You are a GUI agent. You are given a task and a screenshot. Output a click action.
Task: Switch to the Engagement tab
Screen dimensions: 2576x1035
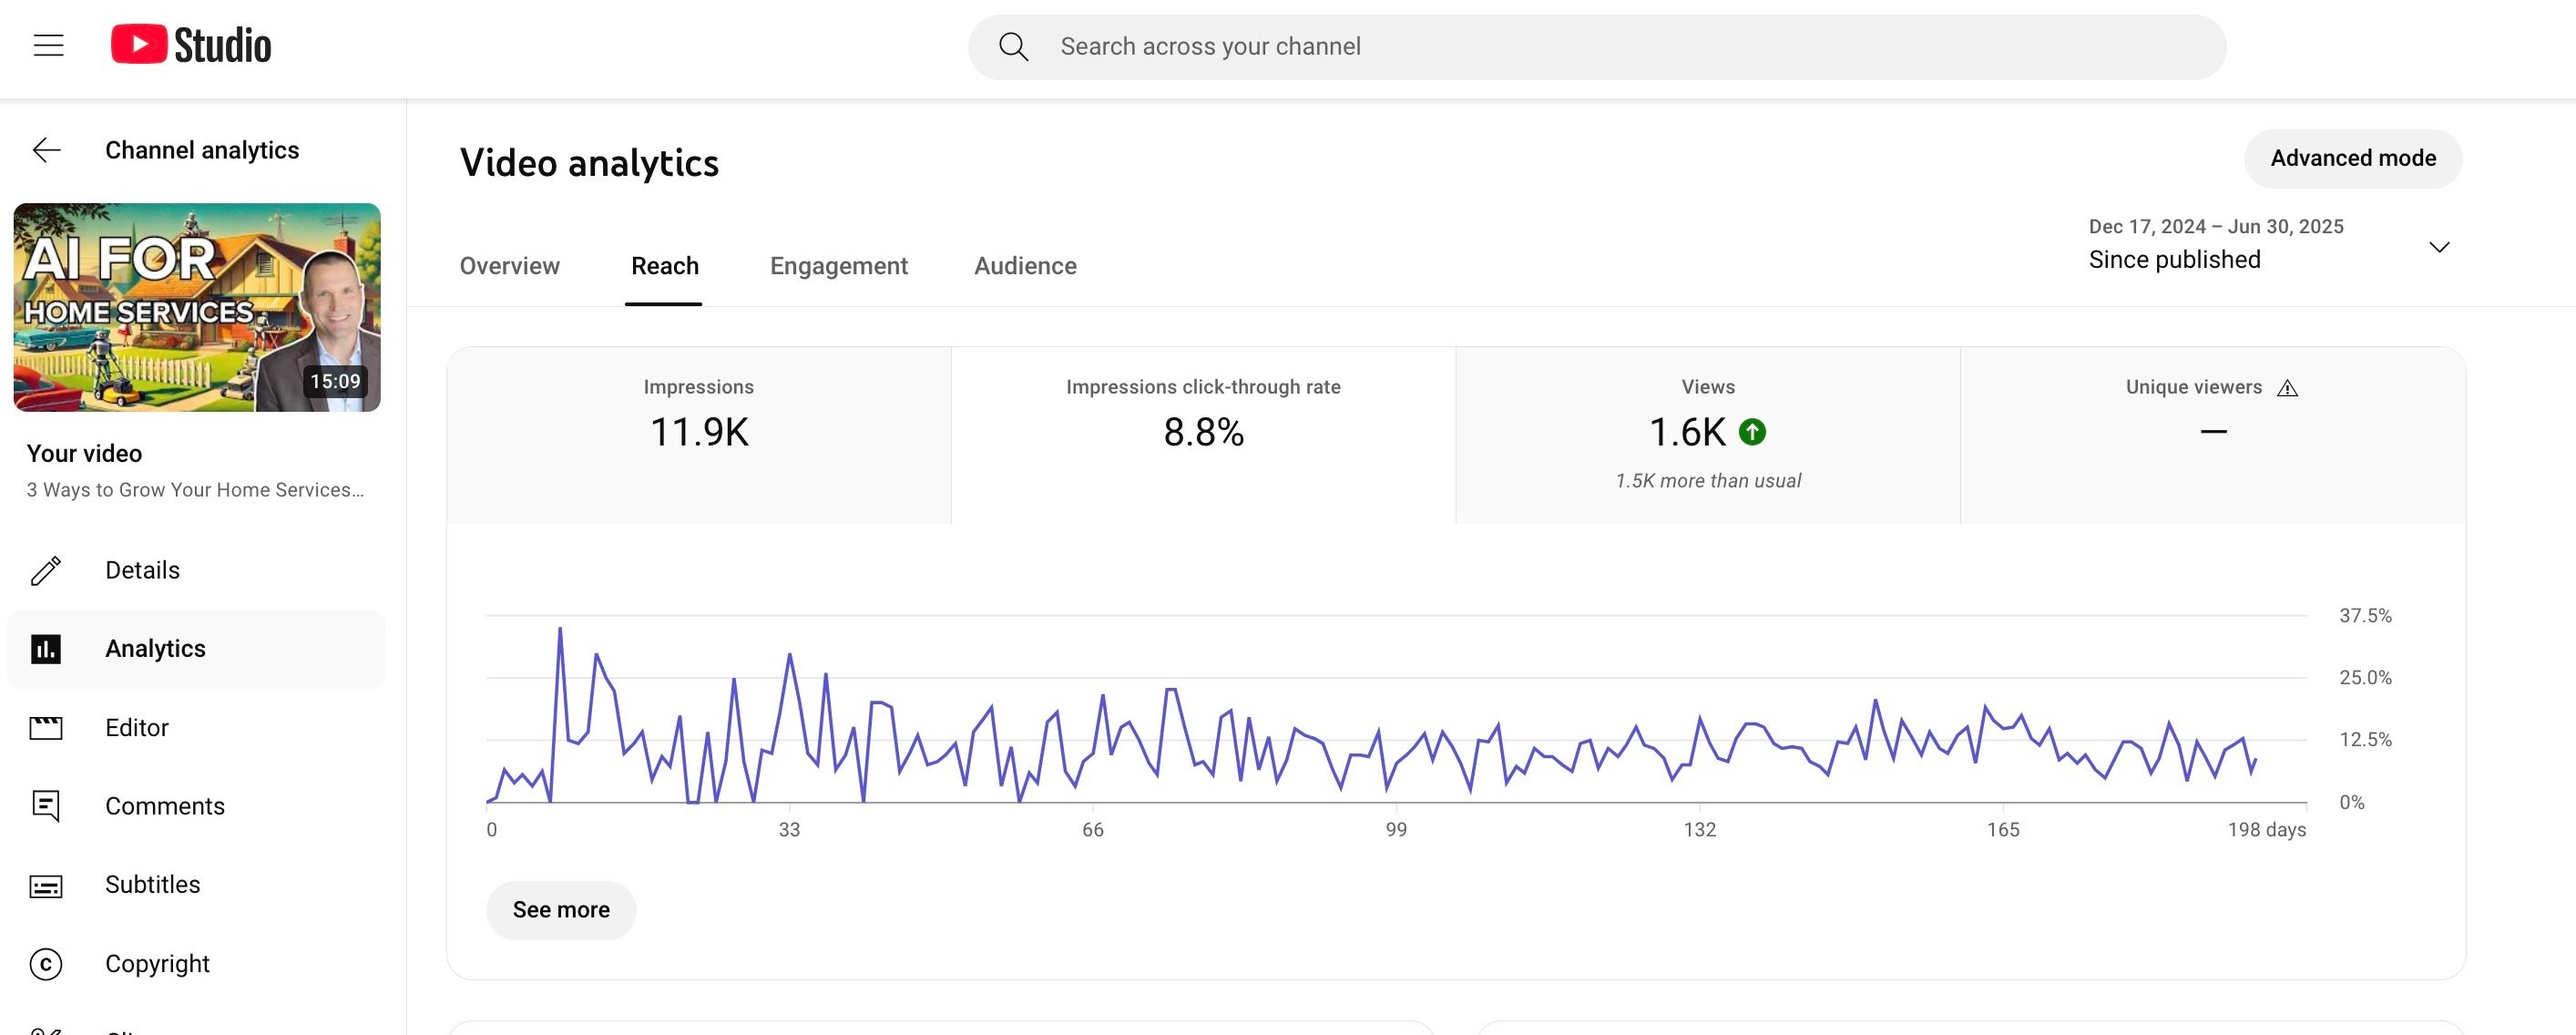(838, 266)
